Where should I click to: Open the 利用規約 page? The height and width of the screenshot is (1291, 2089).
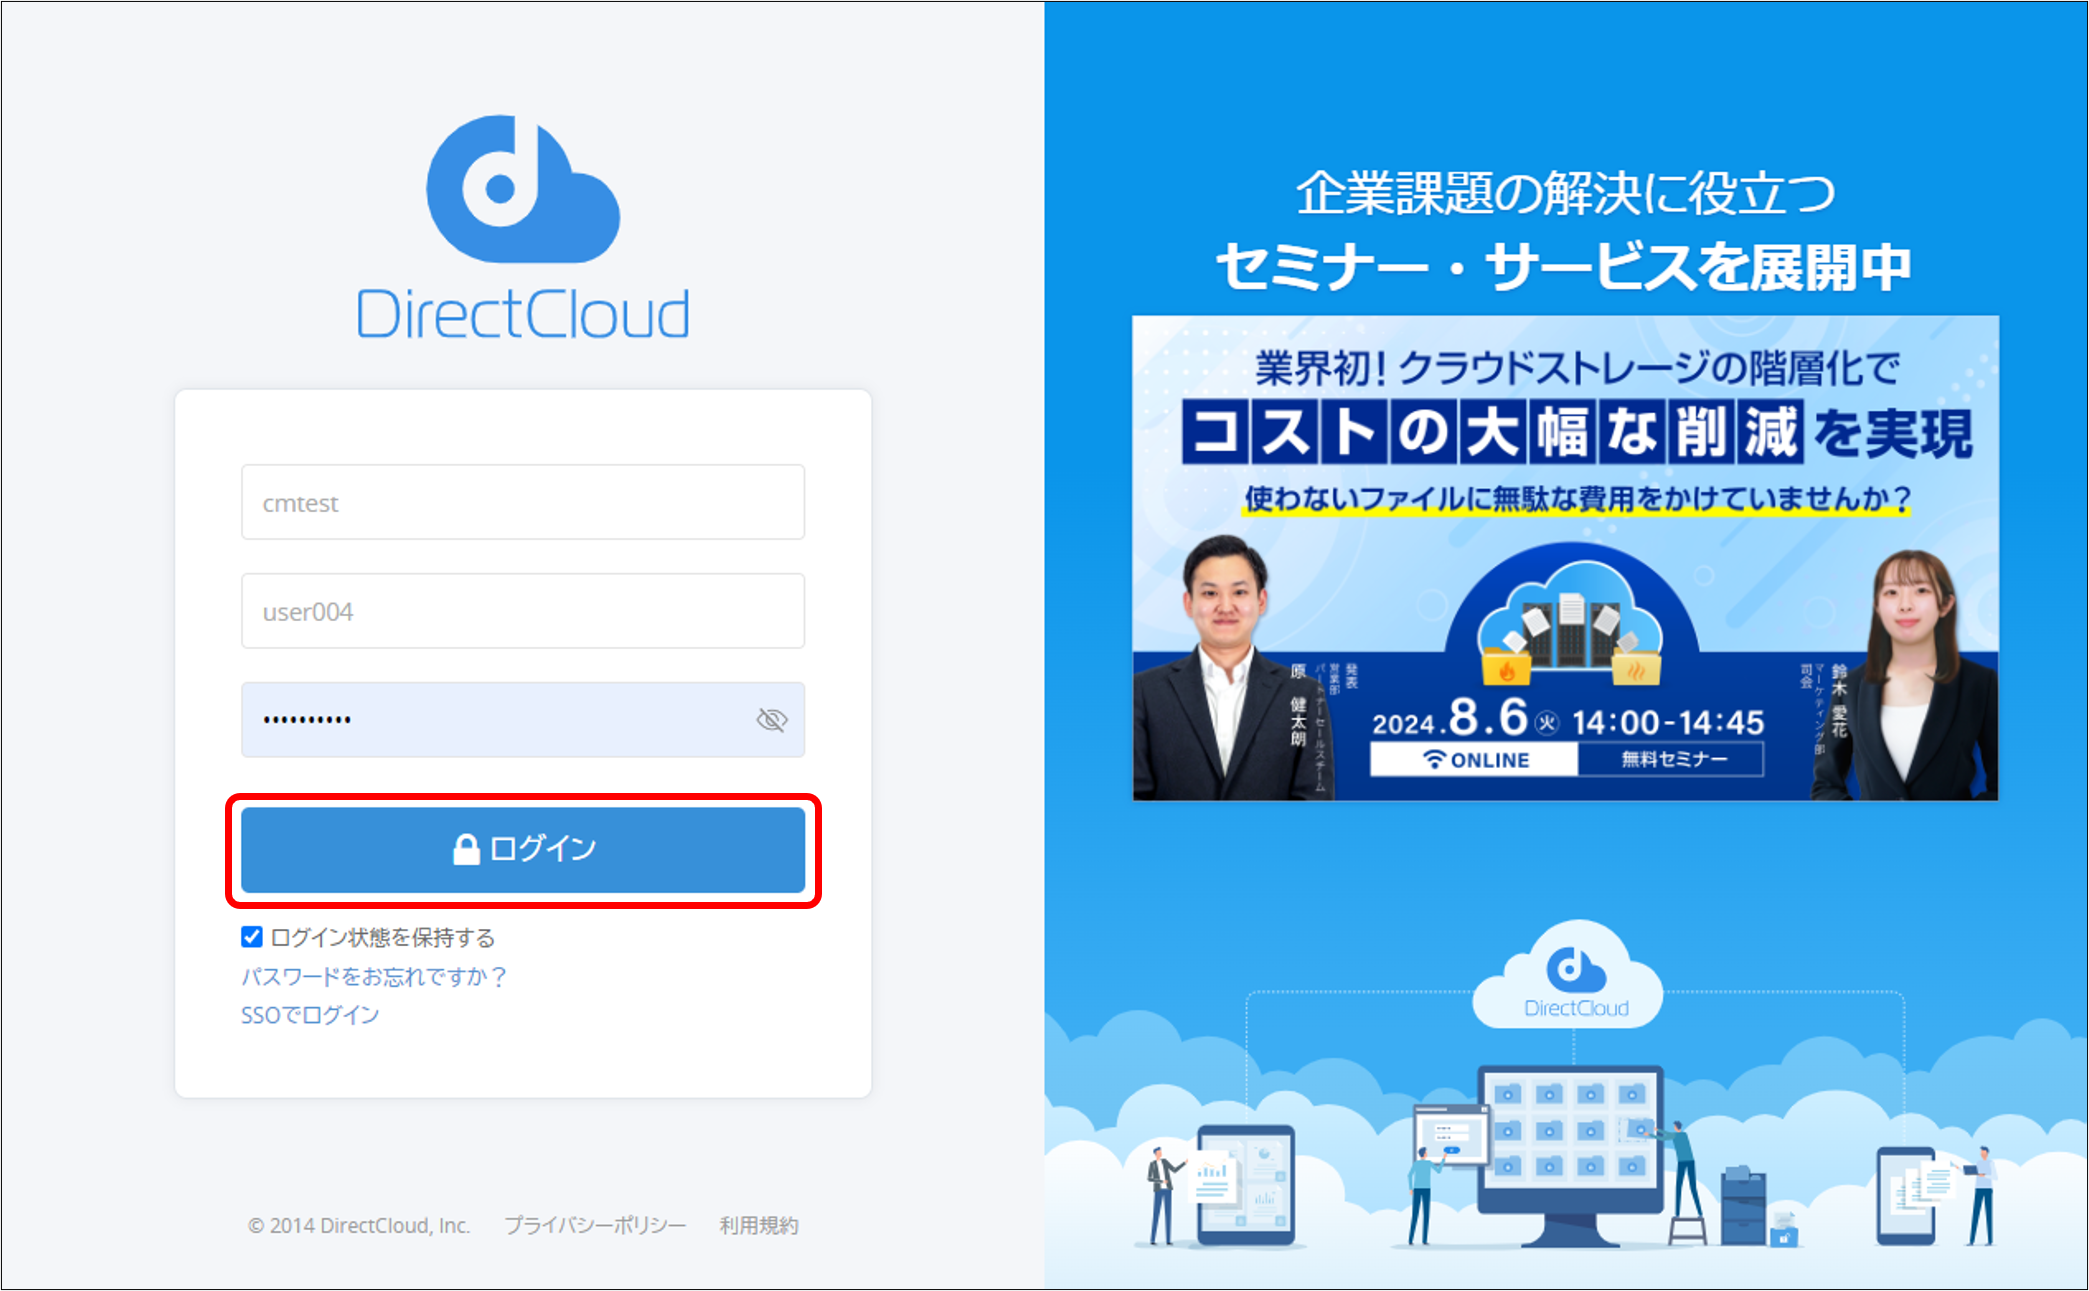coord(758,1224)
